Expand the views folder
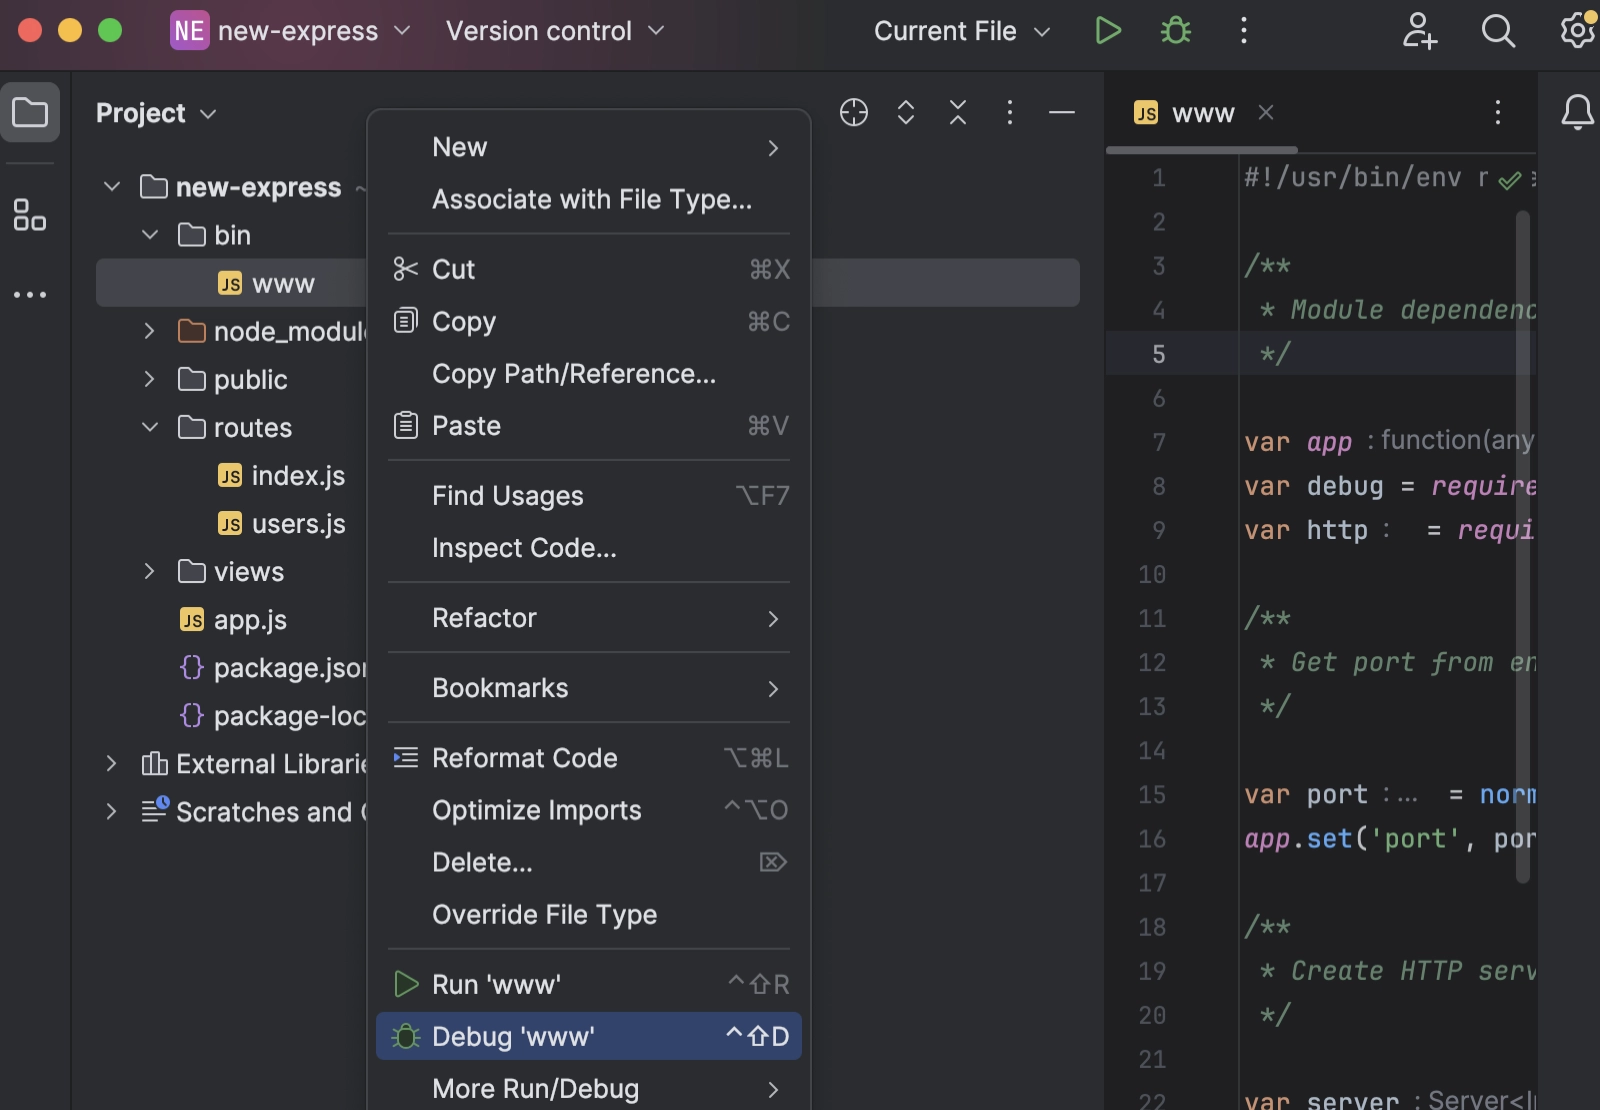The width and height of the screenshot is (1600, 1110). pyautogui.click(x=150, y=571)
